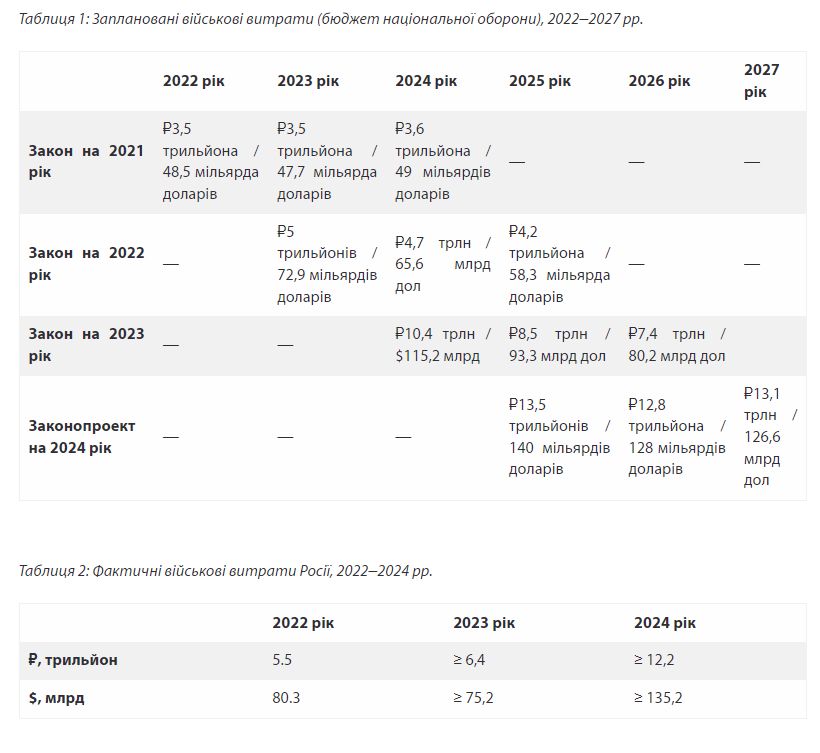Click the Table 2 caption on actual spending
This screenshot has width=820, height=753.
click(x=225, y=571)
